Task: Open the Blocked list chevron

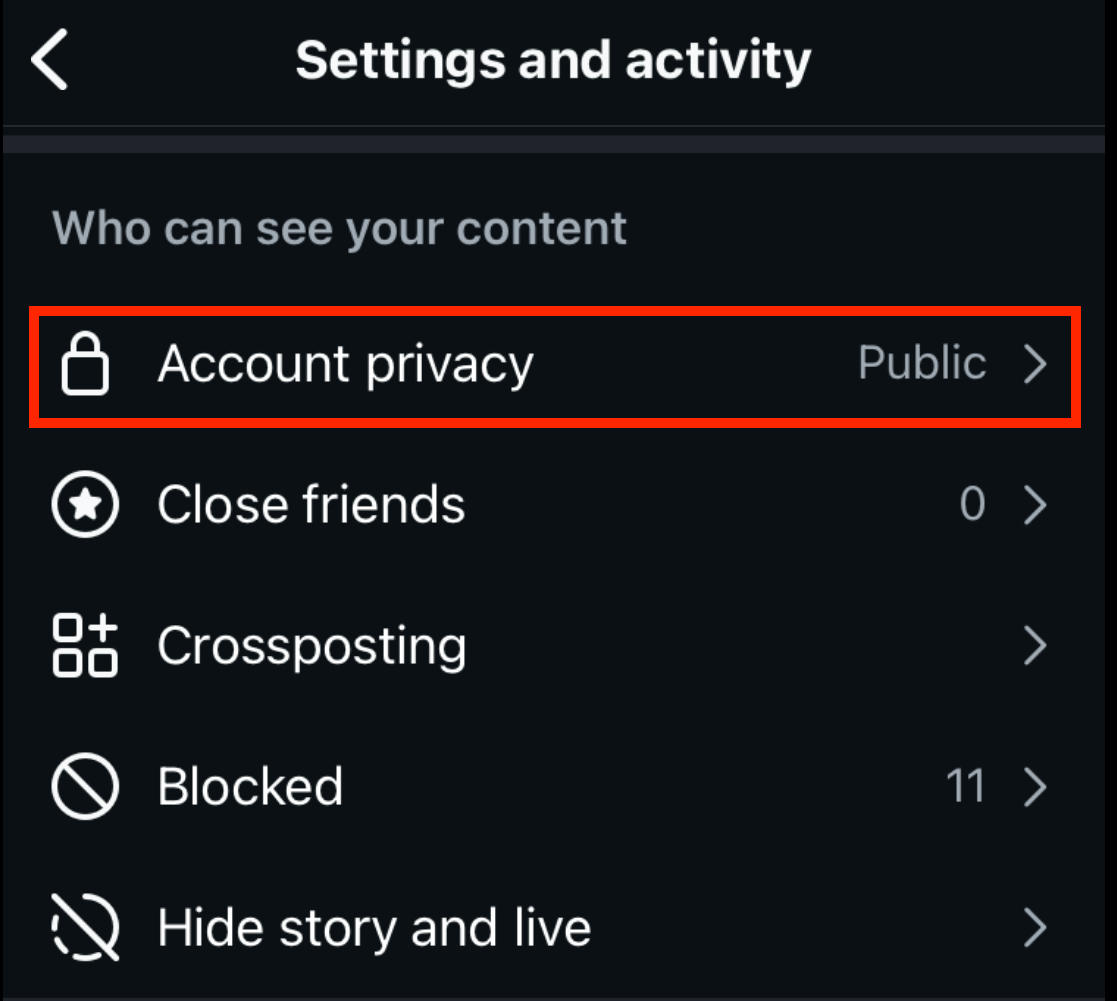Action: (1037, 787)
